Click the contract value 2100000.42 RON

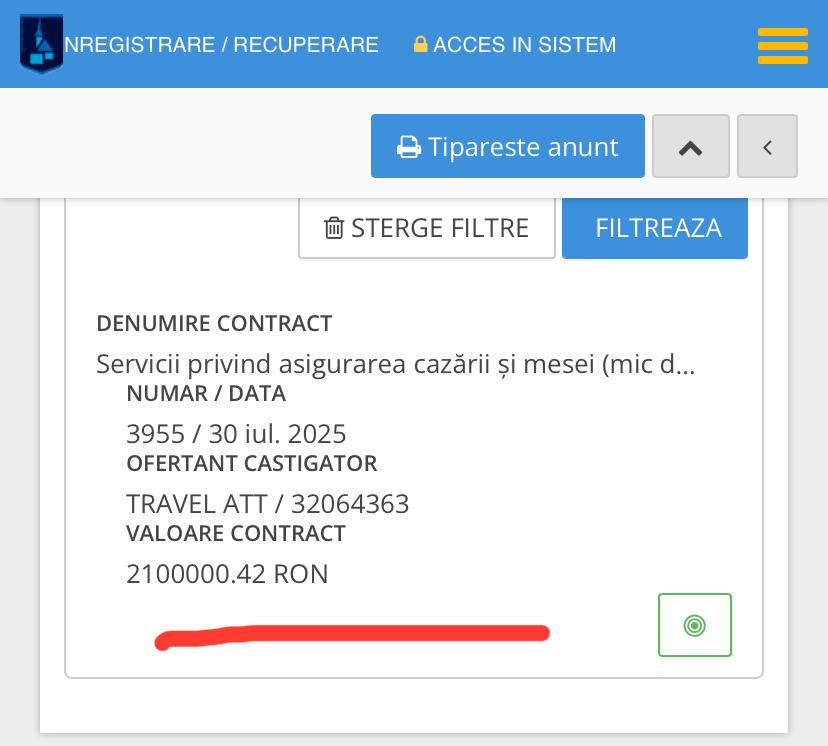[227, 574]
